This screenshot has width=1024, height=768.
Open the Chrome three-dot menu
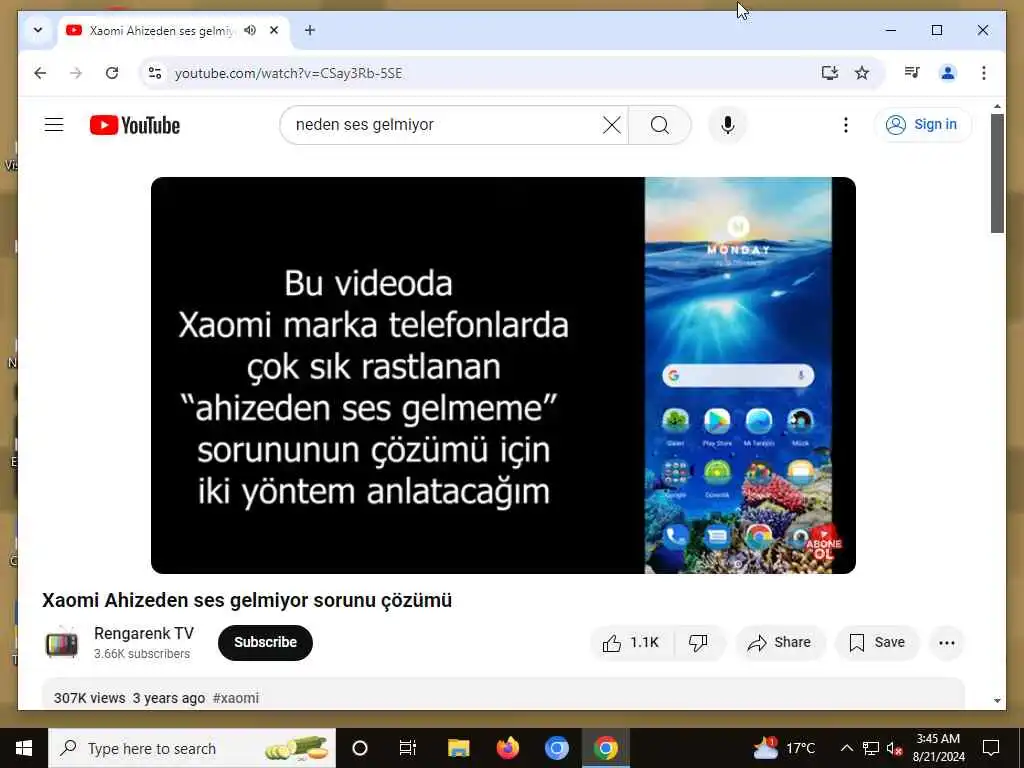click(x=984, y=73)
